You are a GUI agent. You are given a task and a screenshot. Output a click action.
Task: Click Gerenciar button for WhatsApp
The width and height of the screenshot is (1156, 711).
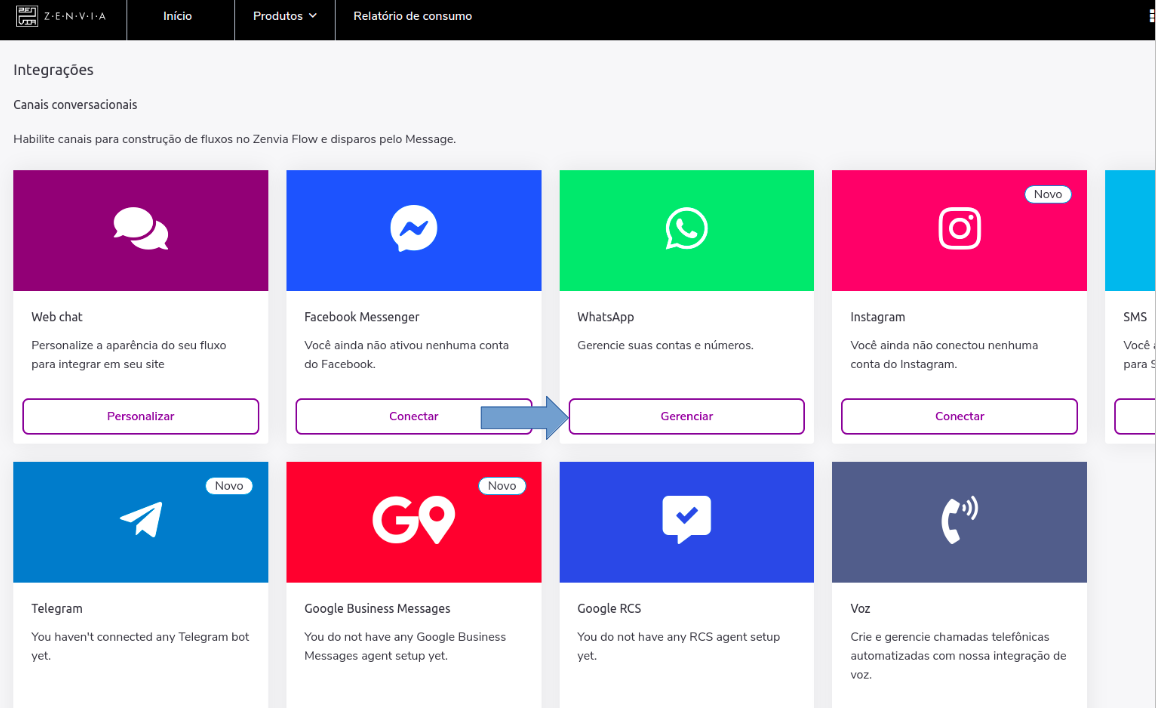pyautogui.click(x=686, y=417)
